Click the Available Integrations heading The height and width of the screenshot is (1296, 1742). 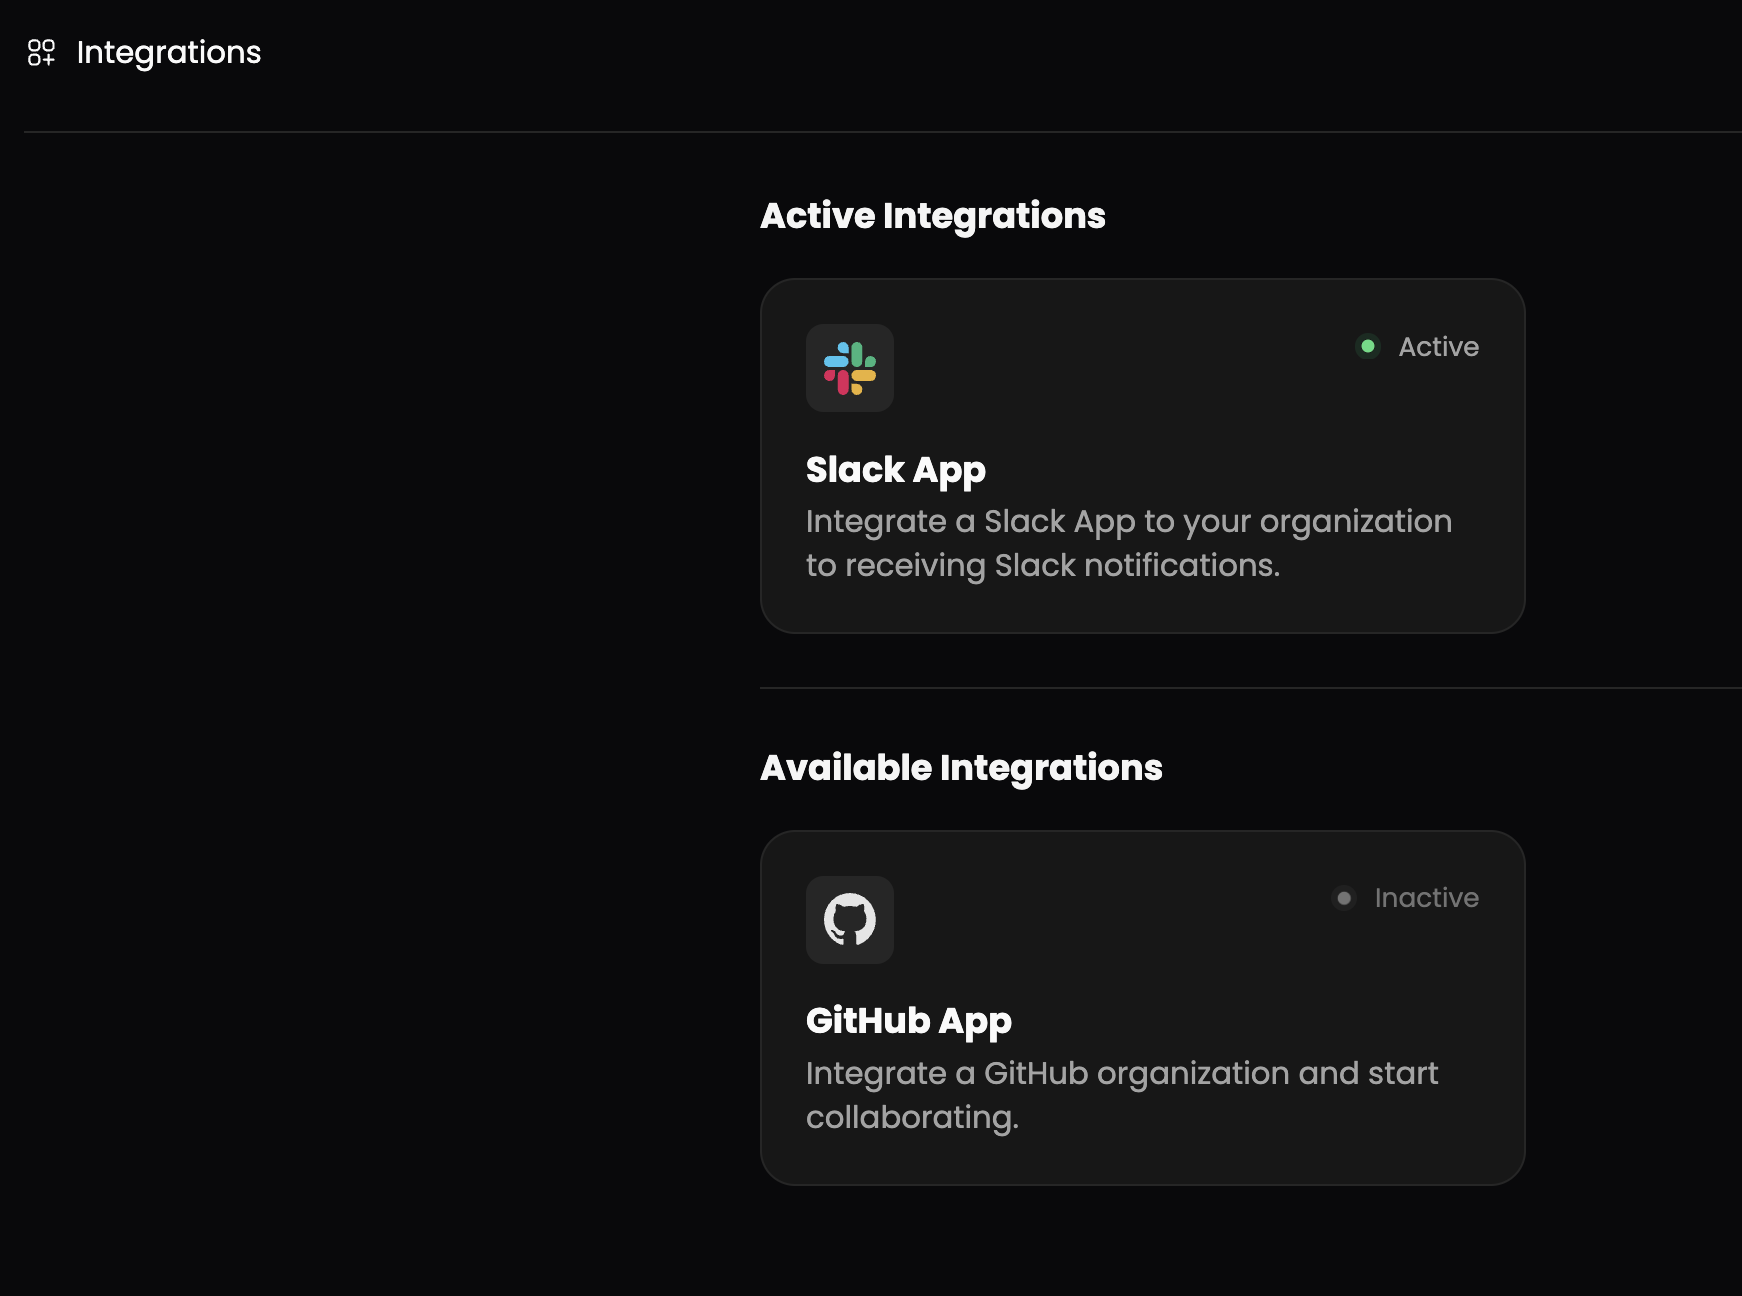point(961,767)
